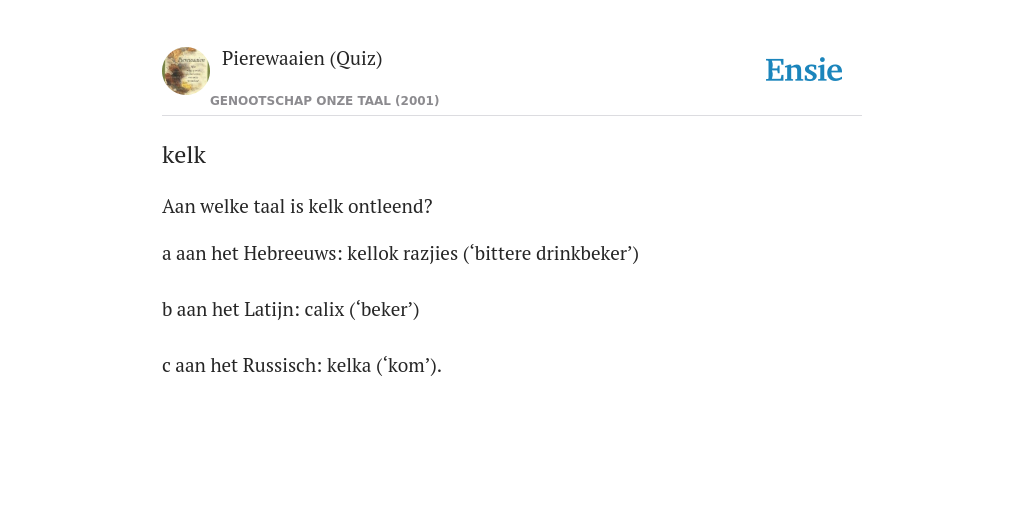Click the phrase kellok razjies
This screenshot has width=1024, height=512.
click(403, 253)
